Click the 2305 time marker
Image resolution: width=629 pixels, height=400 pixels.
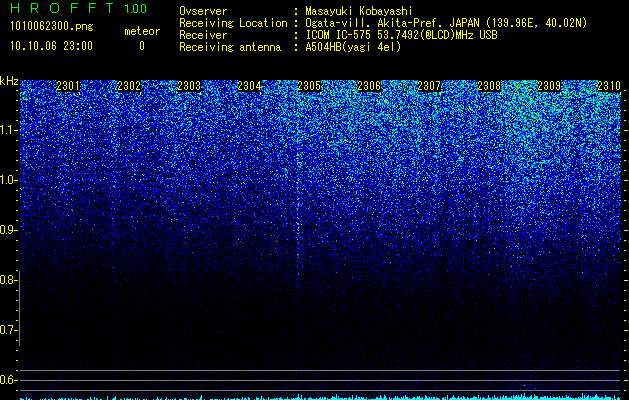pos(309,86)
